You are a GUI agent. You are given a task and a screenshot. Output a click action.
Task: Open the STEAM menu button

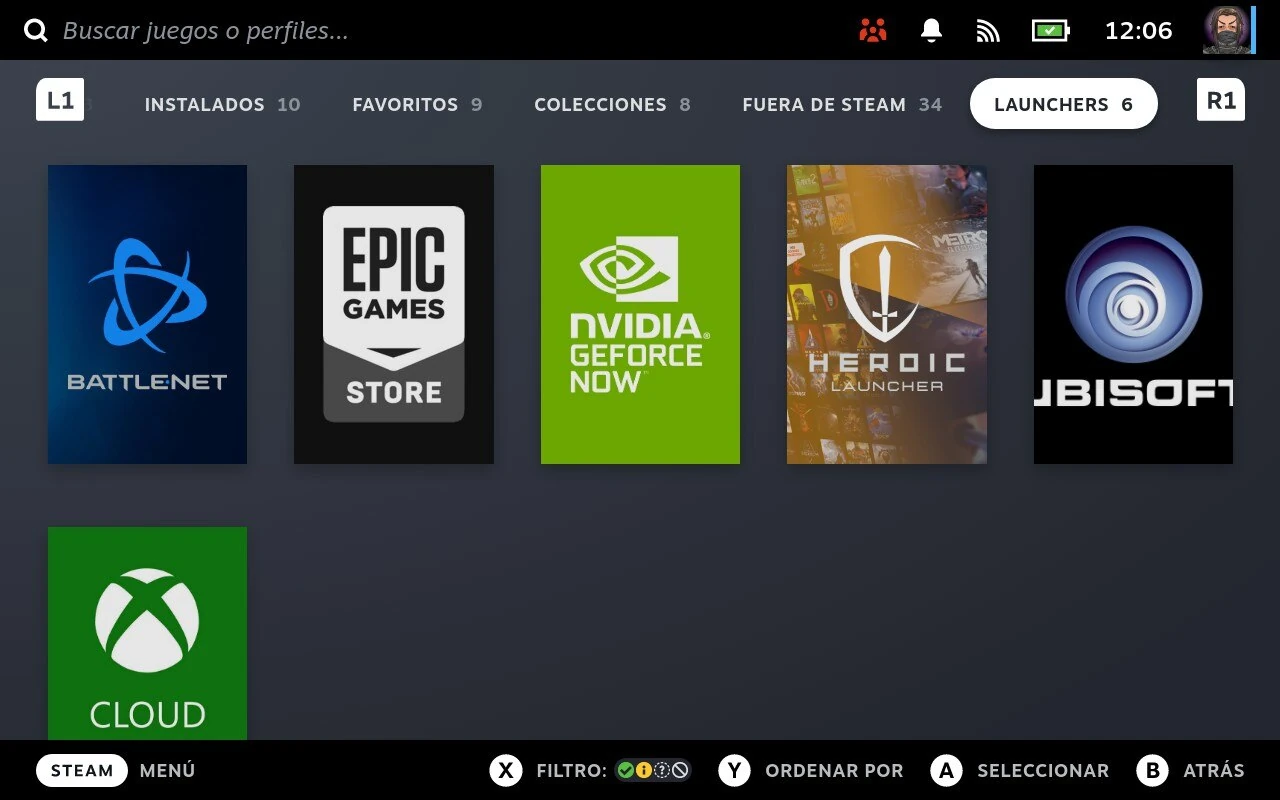[81, 770]
